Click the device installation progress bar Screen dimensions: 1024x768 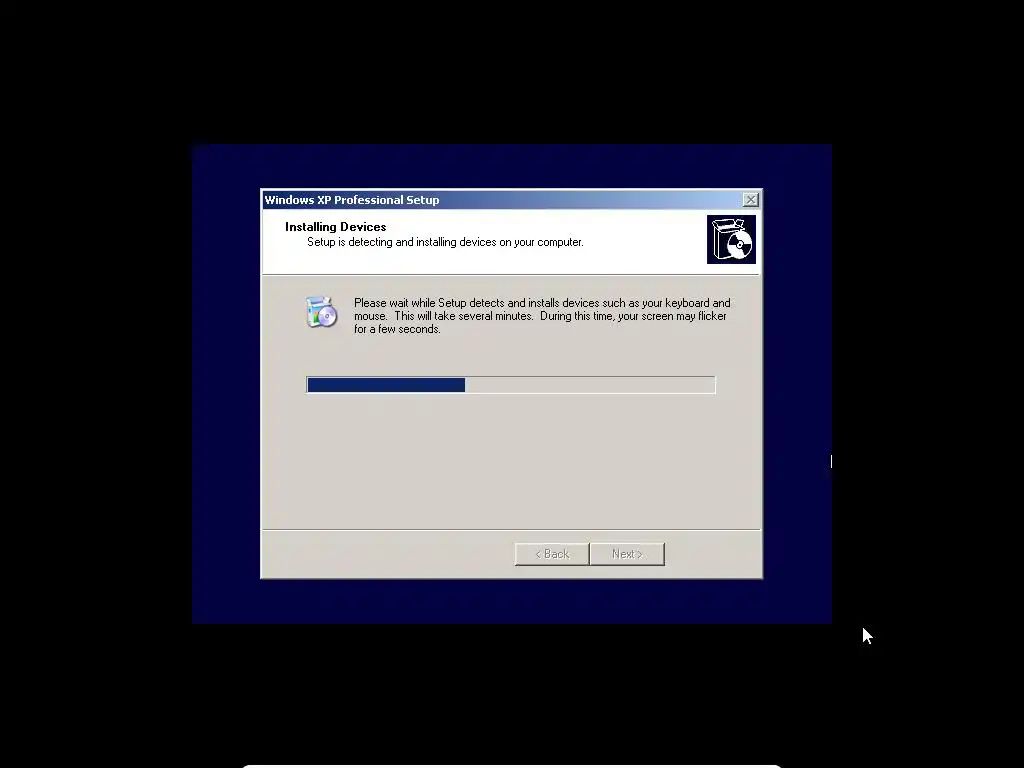pos(511,385)
